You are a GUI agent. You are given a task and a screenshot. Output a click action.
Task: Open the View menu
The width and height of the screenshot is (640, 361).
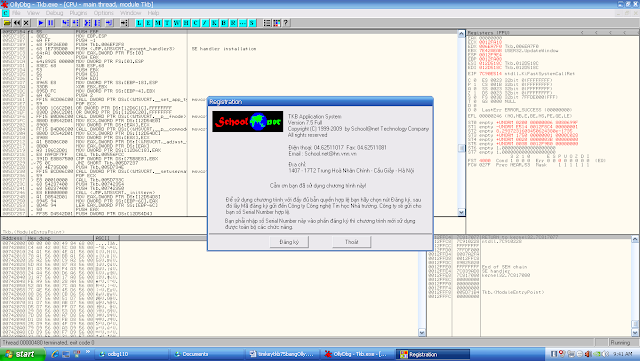[x=33, y=13]
